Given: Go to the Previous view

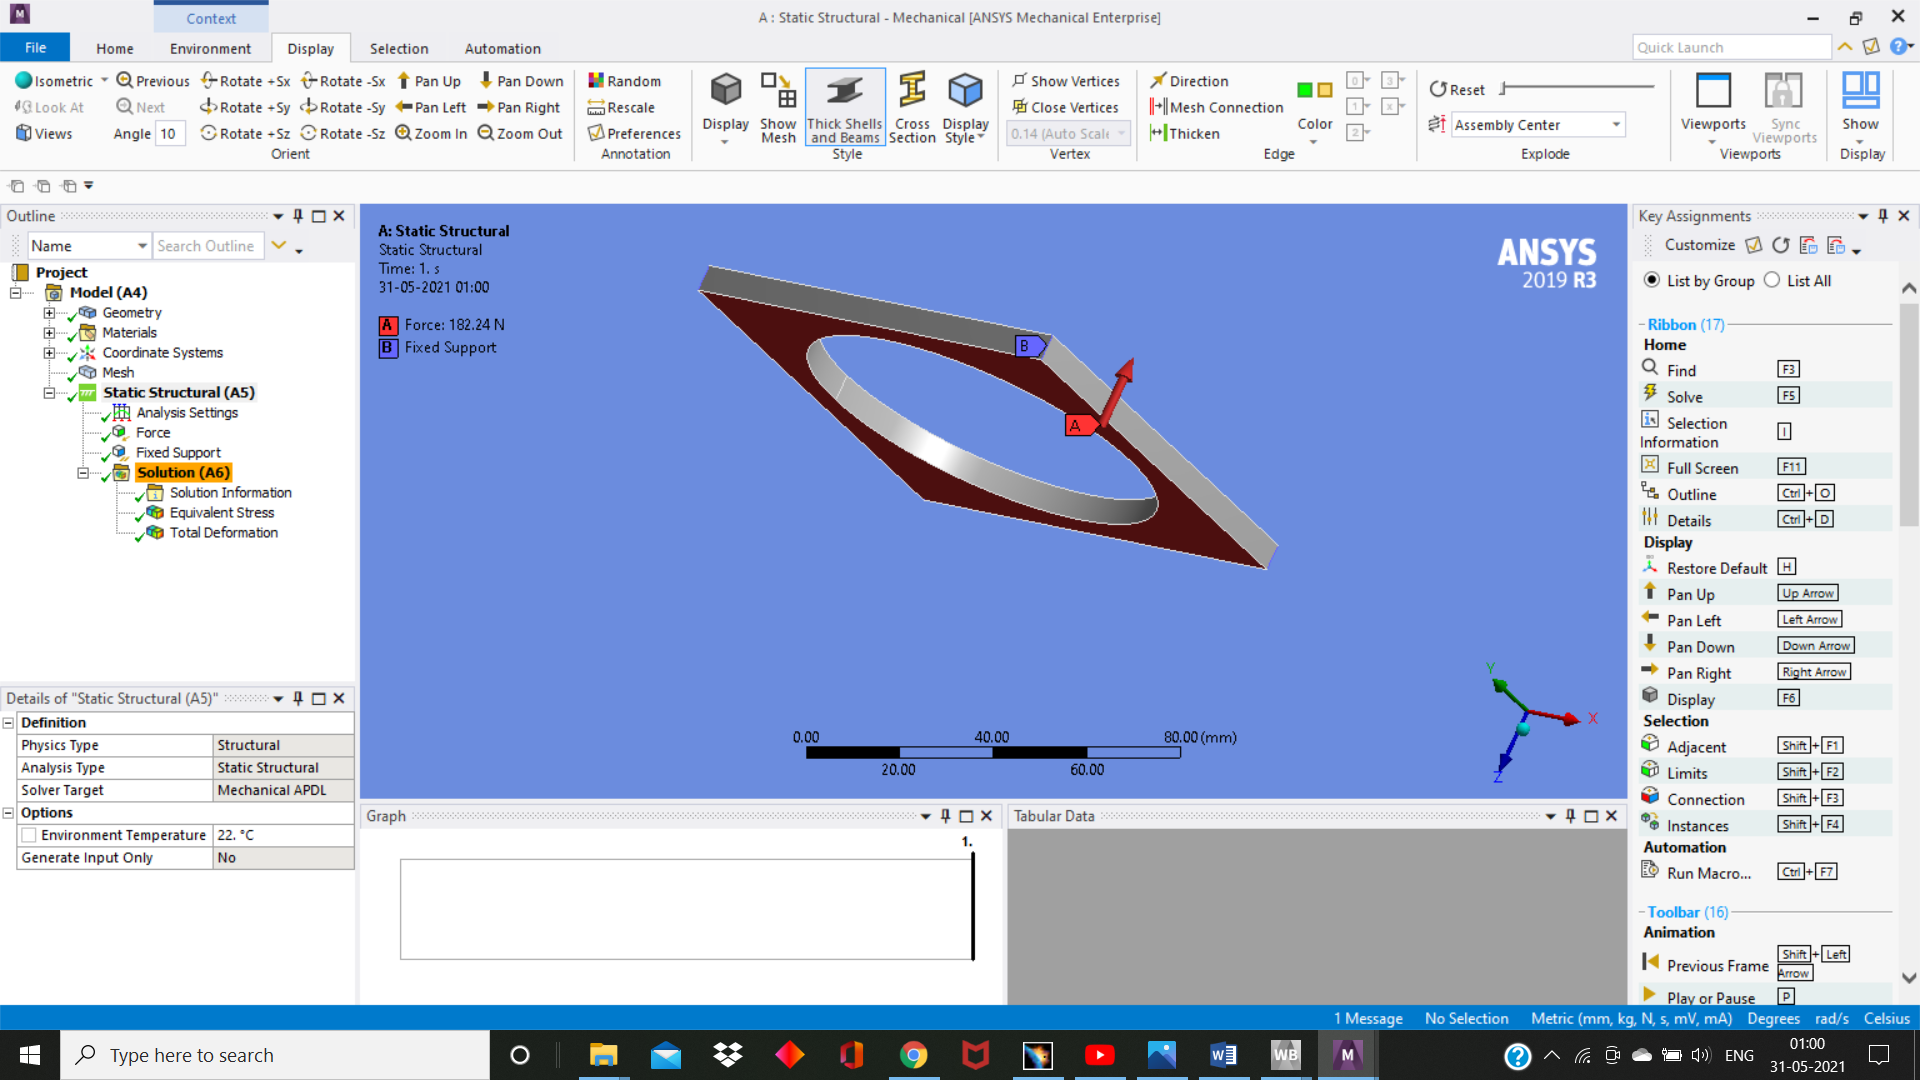Looking at the screenshot, I should click(x=152, y=81).
